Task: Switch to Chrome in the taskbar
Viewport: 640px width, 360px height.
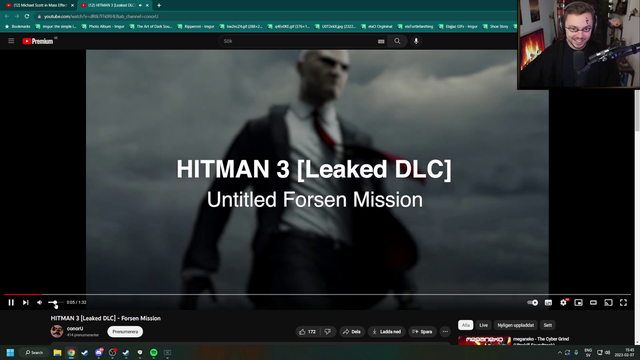Action: click(71, 352)
